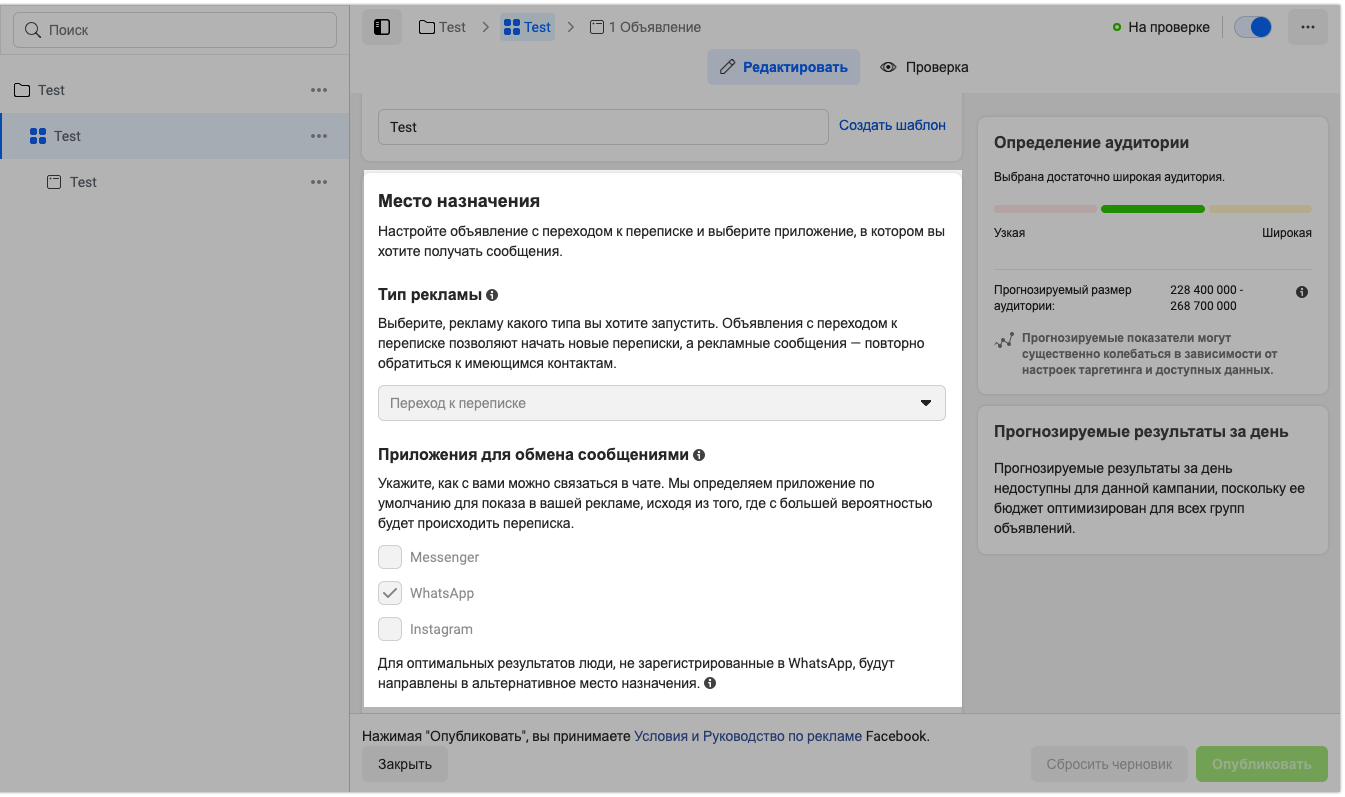Open the three-dot menu in top bar
This screenshot has height=797, width=1345.
click(x=1307, y=27)
